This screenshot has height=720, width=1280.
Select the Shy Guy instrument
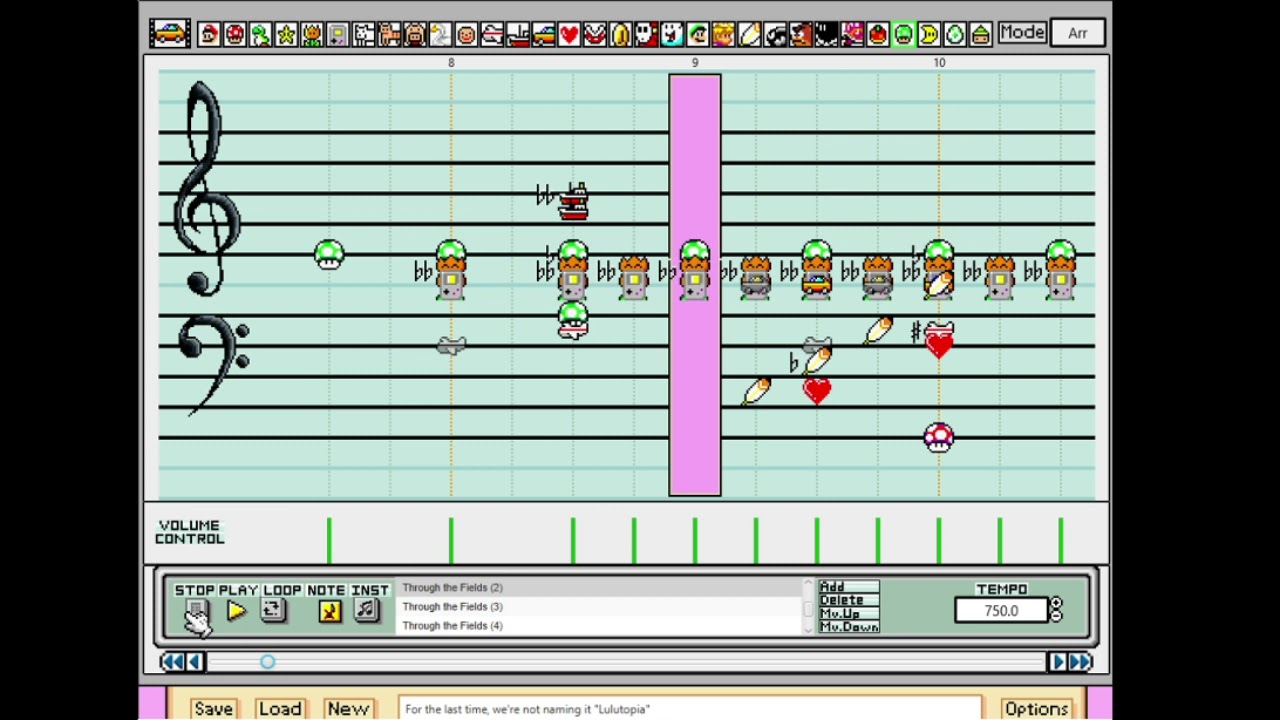tap(647, 34)
